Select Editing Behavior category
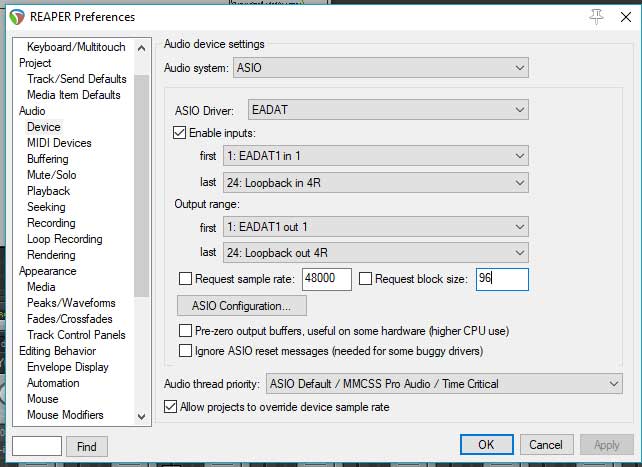The image size is (642, 467). (57, 350)
